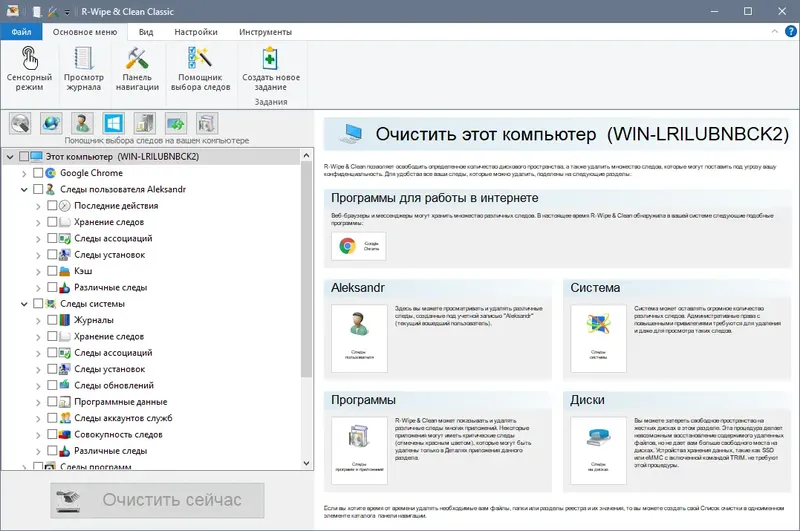800x531 pixels.
Task: Expand the Совокупность следов node
Action: click(38, 435)
